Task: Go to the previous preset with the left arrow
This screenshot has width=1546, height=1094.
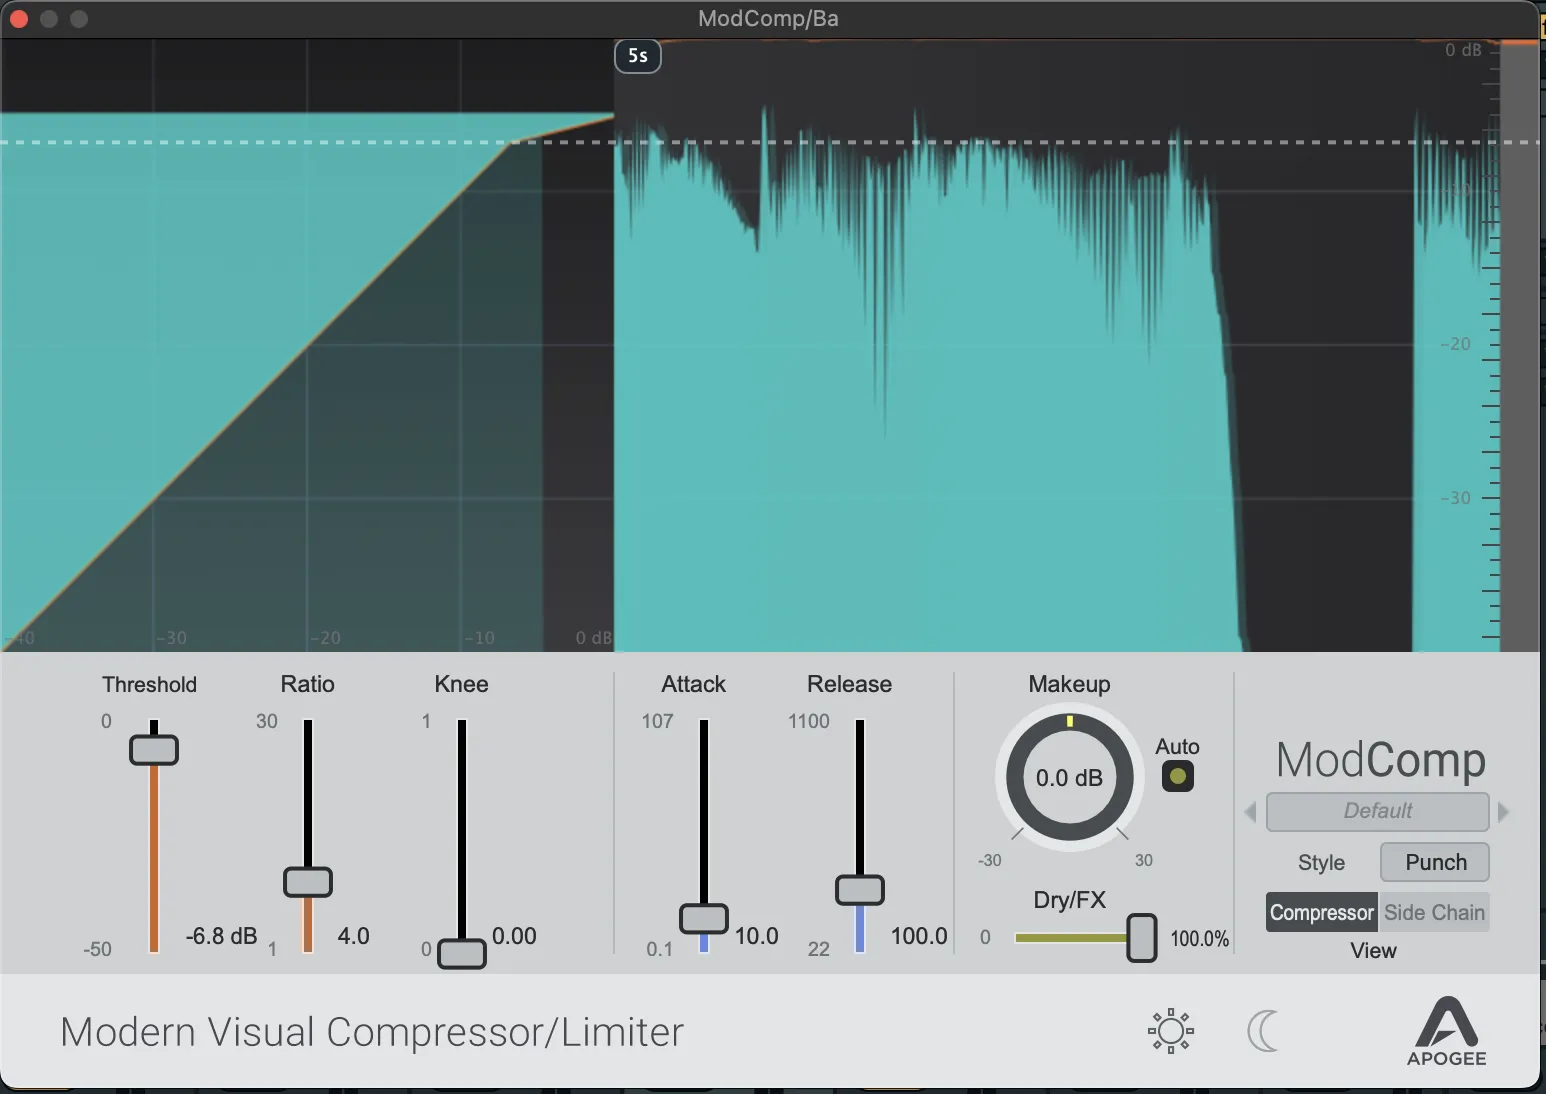Action: (1250, 811)
